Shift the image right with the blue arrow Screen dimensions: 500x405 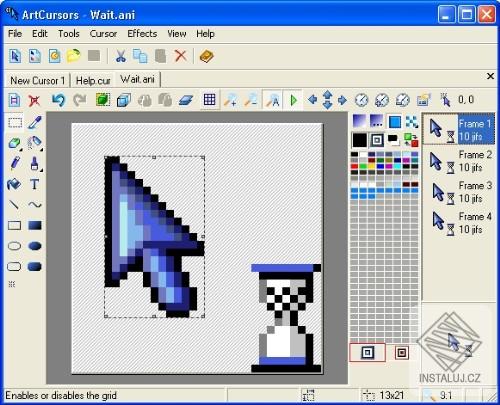(342, 100)
